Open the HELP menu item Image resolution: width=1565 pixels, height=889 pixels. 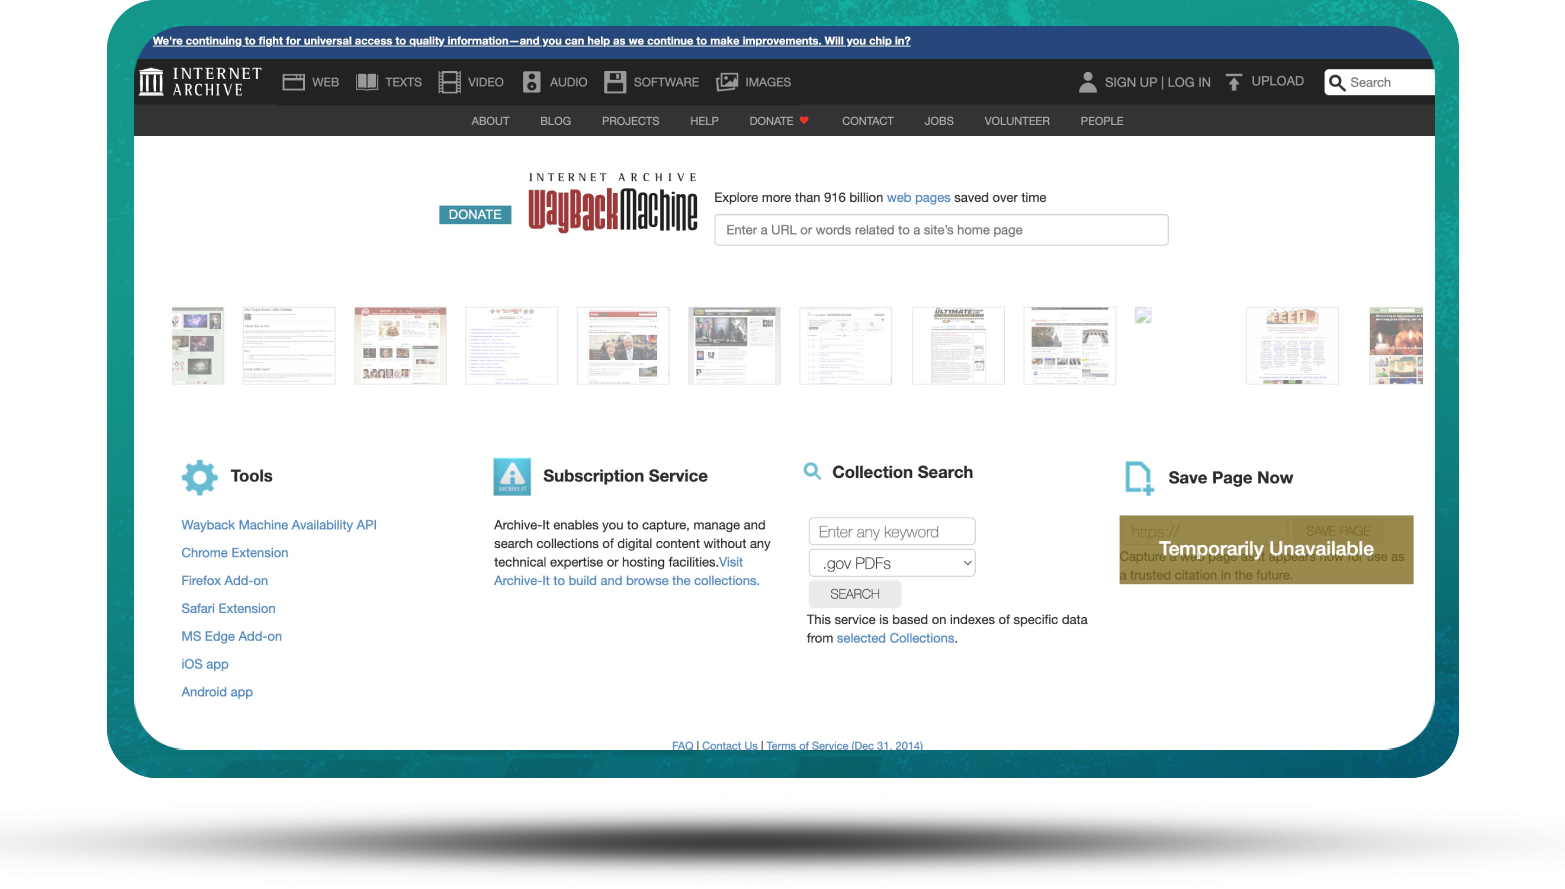tap(704, 121)
